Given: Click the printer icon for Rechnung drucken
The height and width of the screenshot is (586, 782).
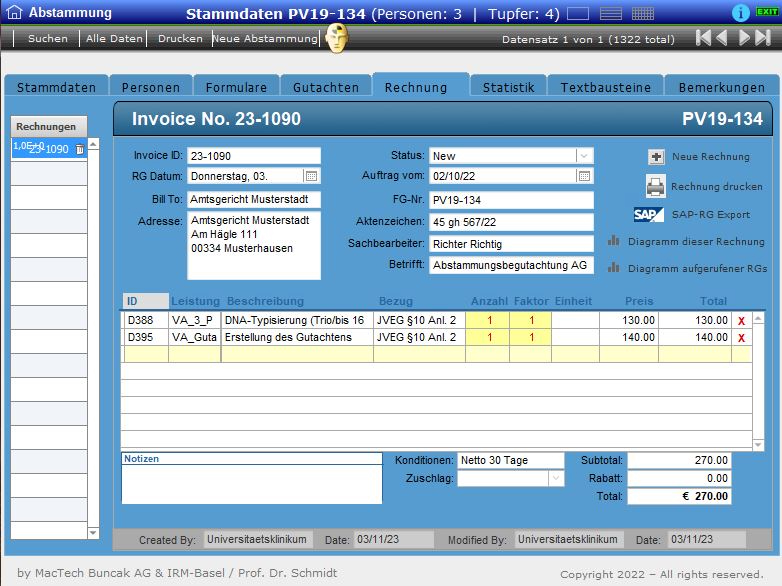Looking at the screenshot, I should click(655, 187).
